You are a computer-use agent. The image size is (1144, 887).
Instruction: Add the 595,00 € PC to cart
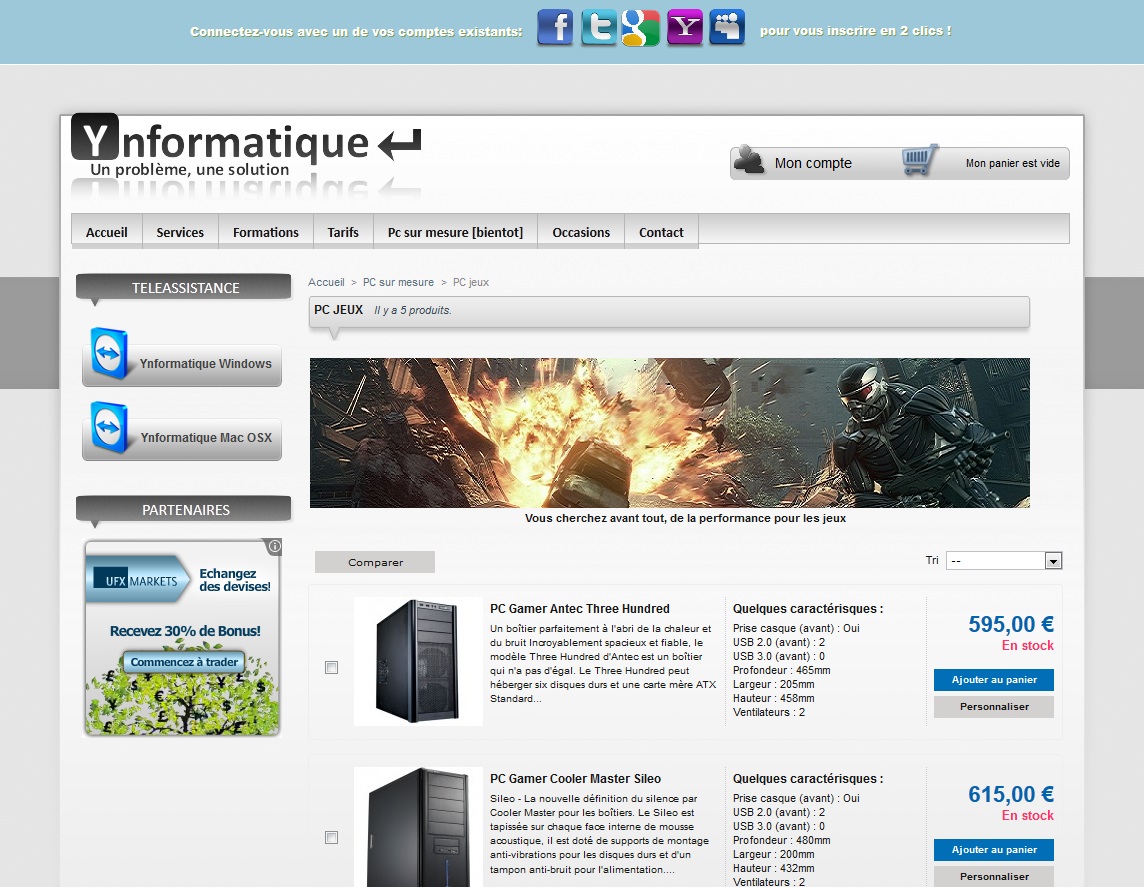[x=994, y=680]
